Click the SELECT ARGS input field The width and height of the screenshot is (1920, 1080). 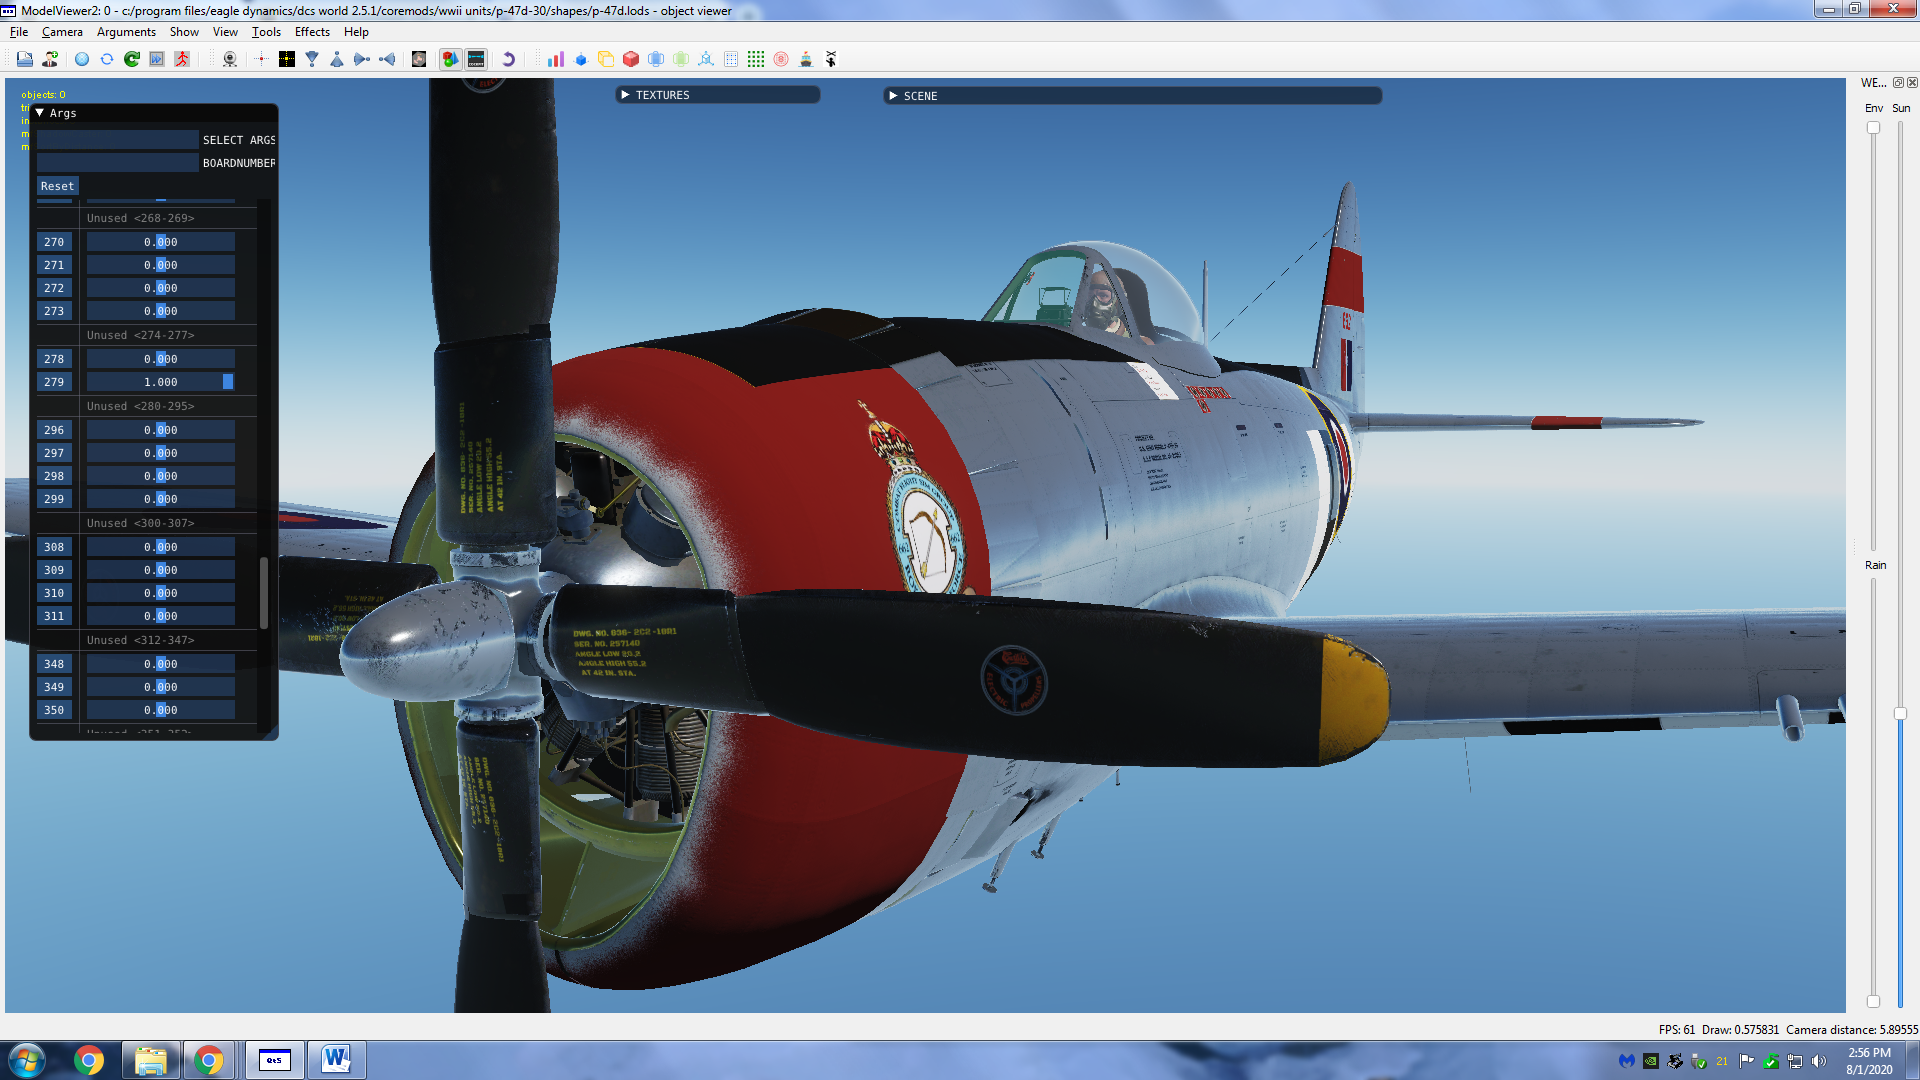(118, 140)
